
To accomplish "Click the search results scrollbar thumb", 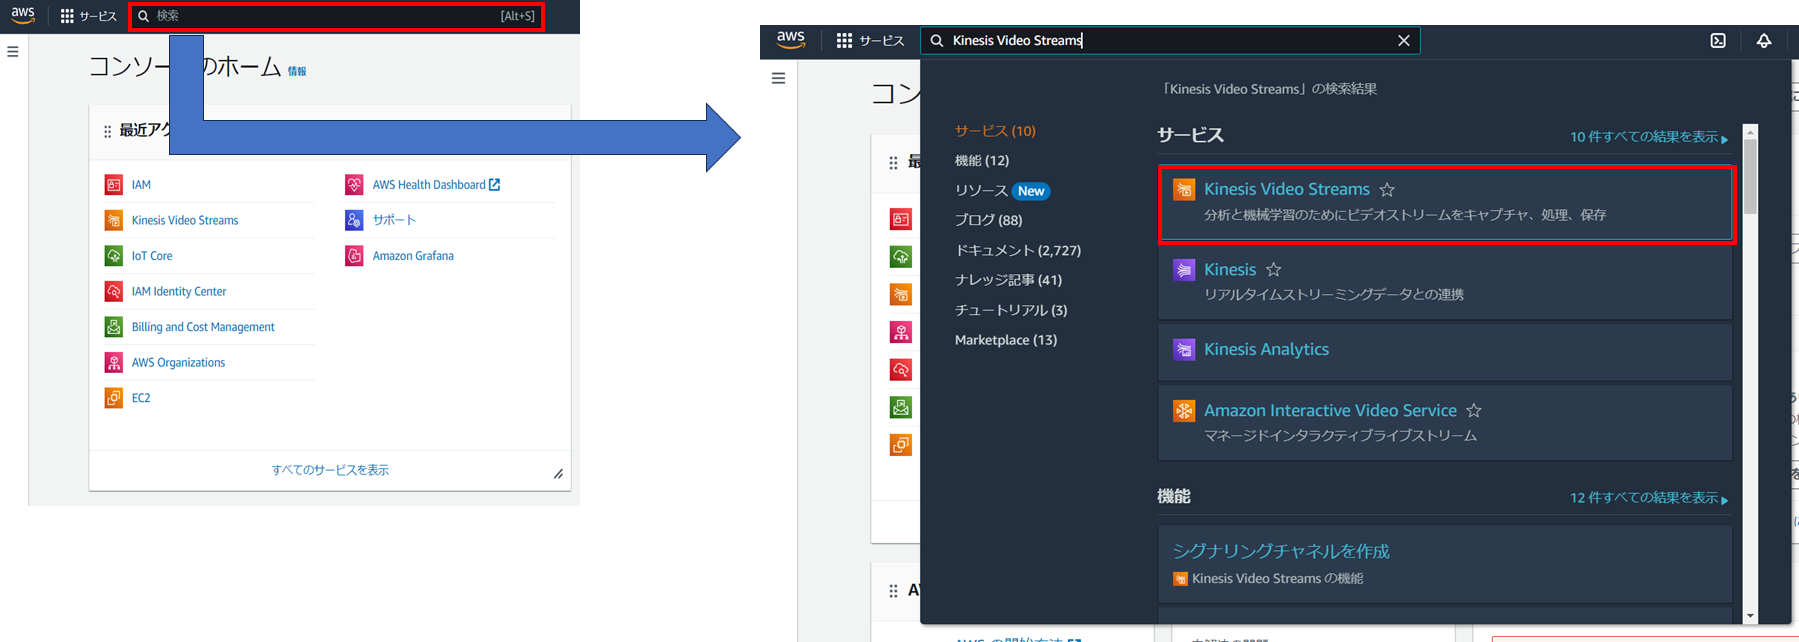I will click(1750, 176).
